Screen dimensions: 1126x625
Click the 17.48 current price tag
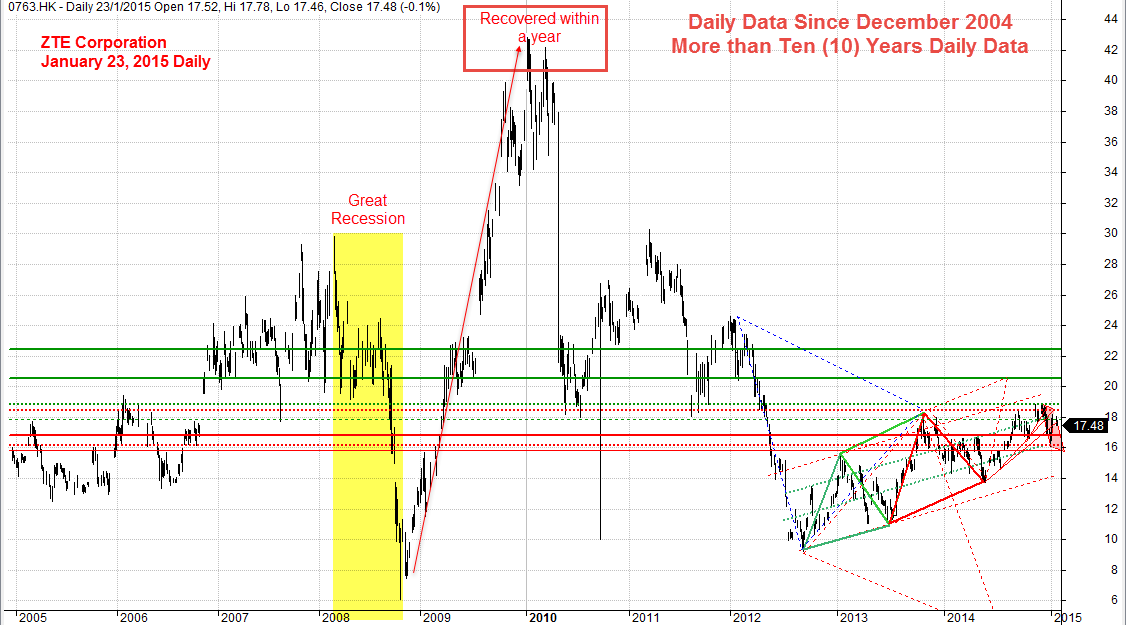[x=1088, y=426]
